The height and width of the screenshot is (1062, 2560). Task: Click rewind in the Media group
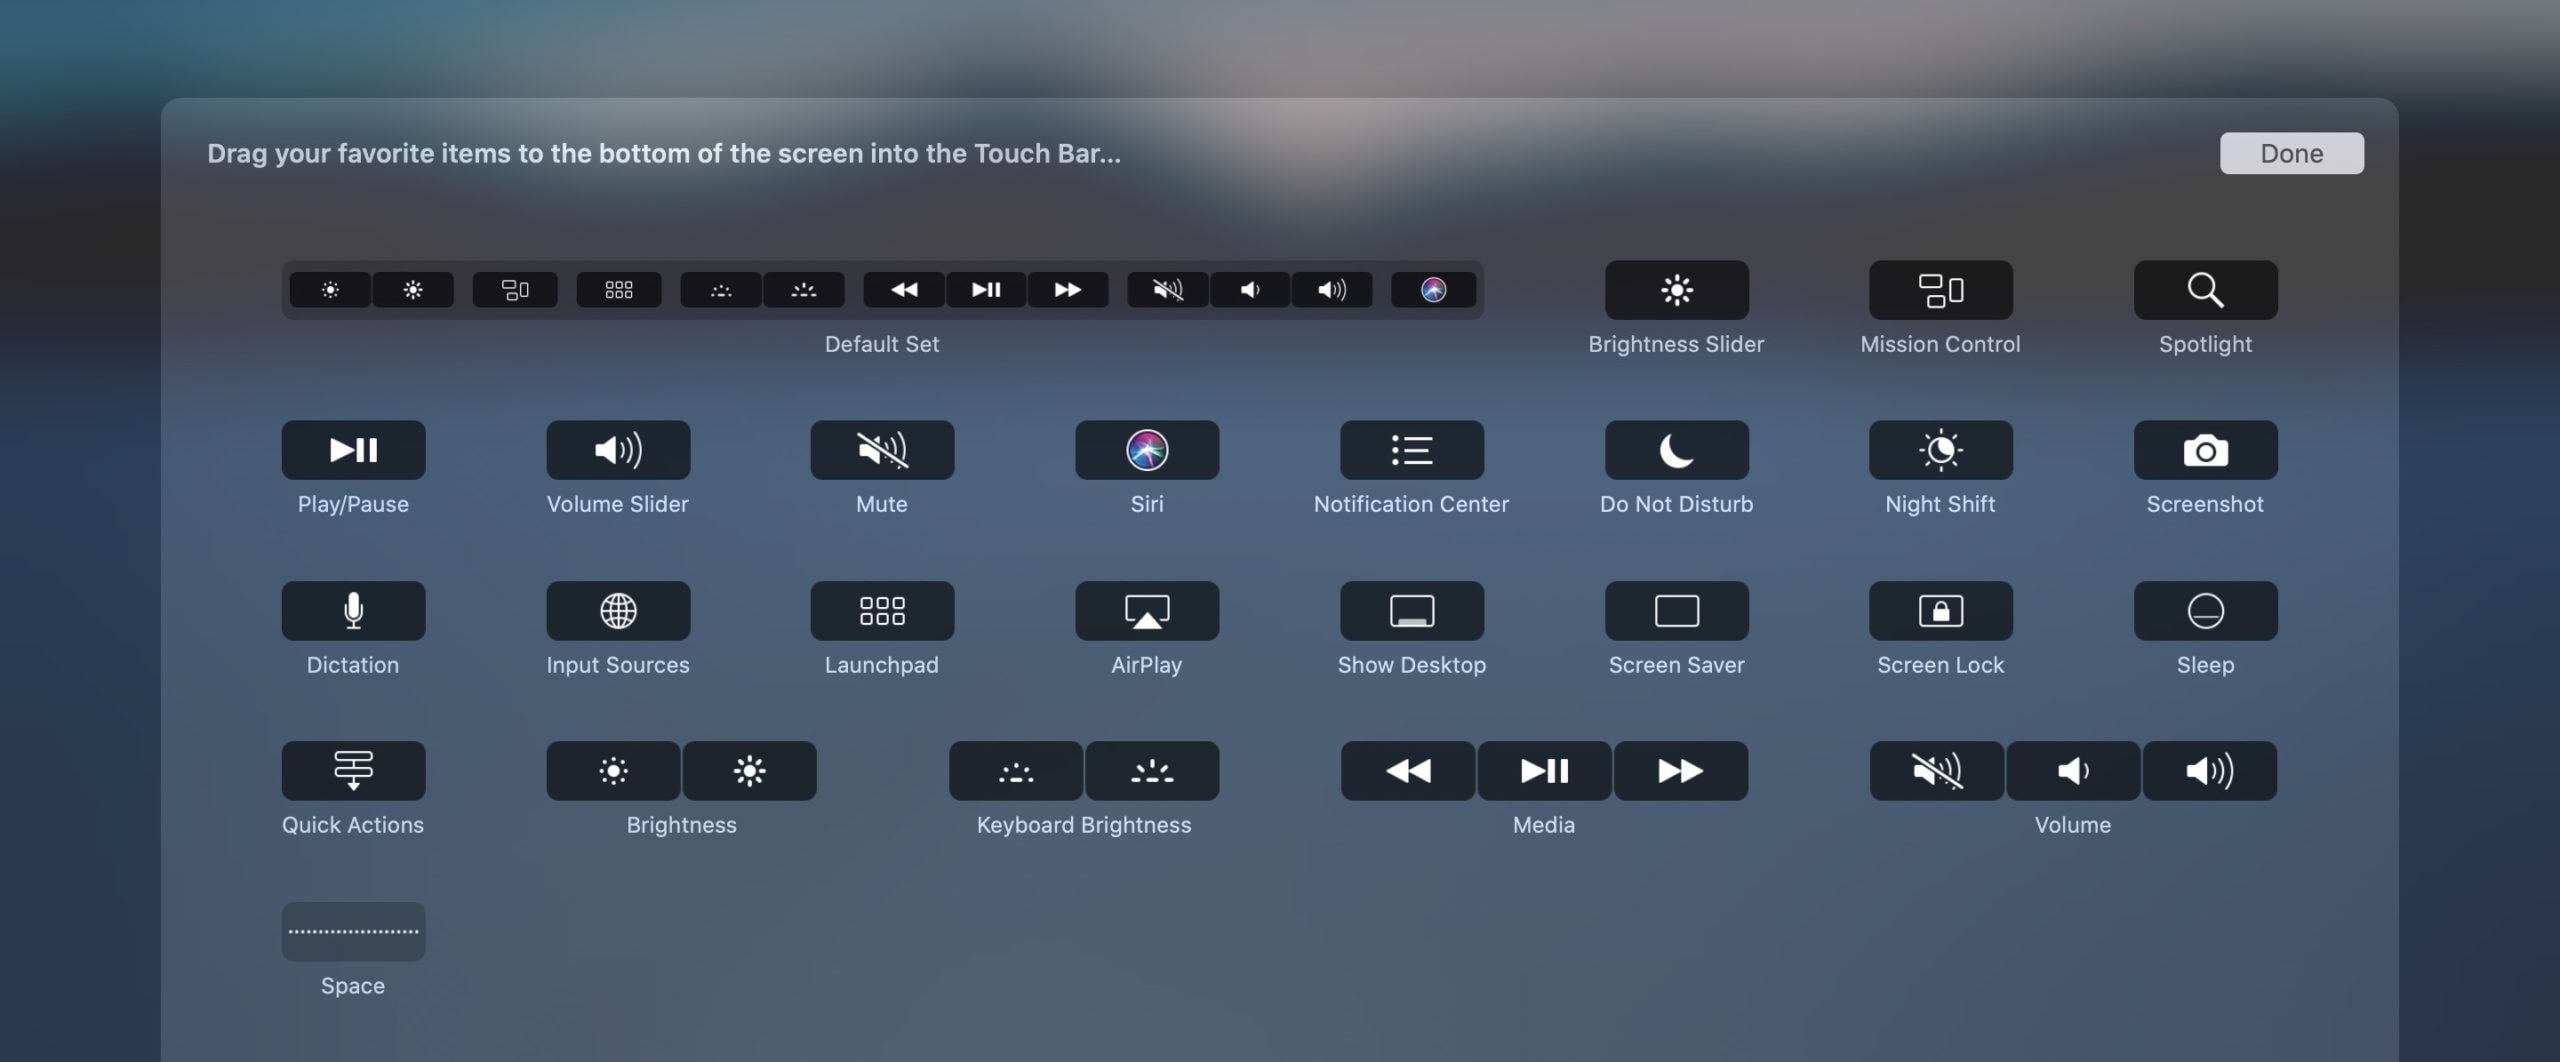coord(1408,771)
